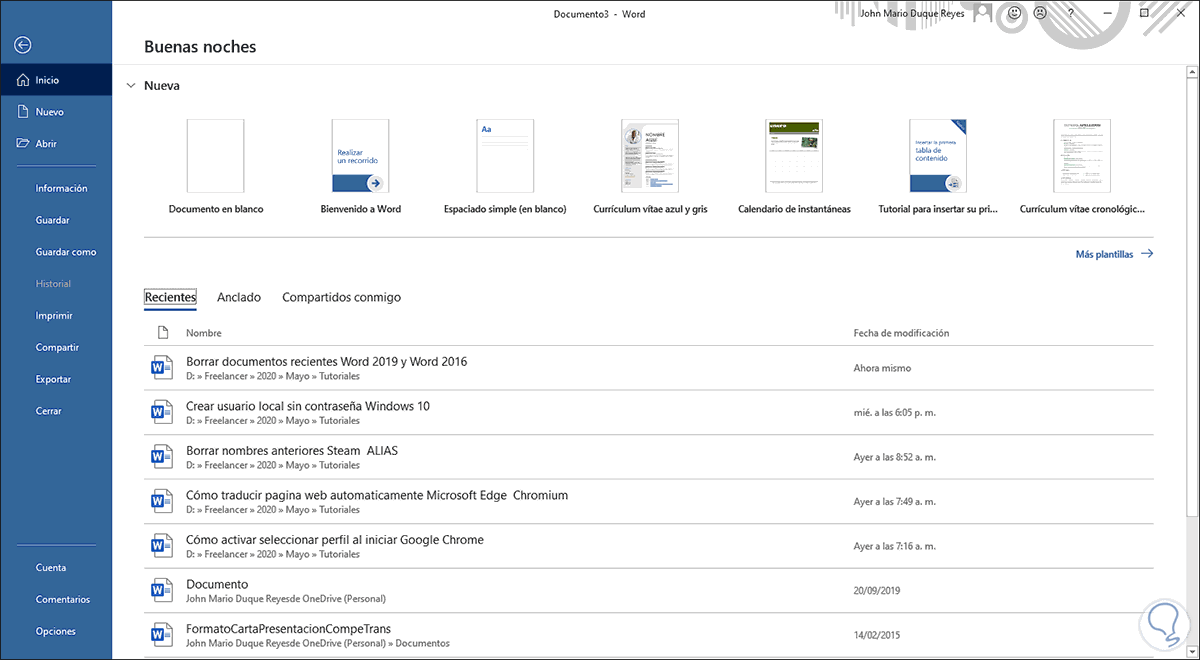Click the file icon in list header
This screenshot has width=1200, height=660.
pos(163,333)
